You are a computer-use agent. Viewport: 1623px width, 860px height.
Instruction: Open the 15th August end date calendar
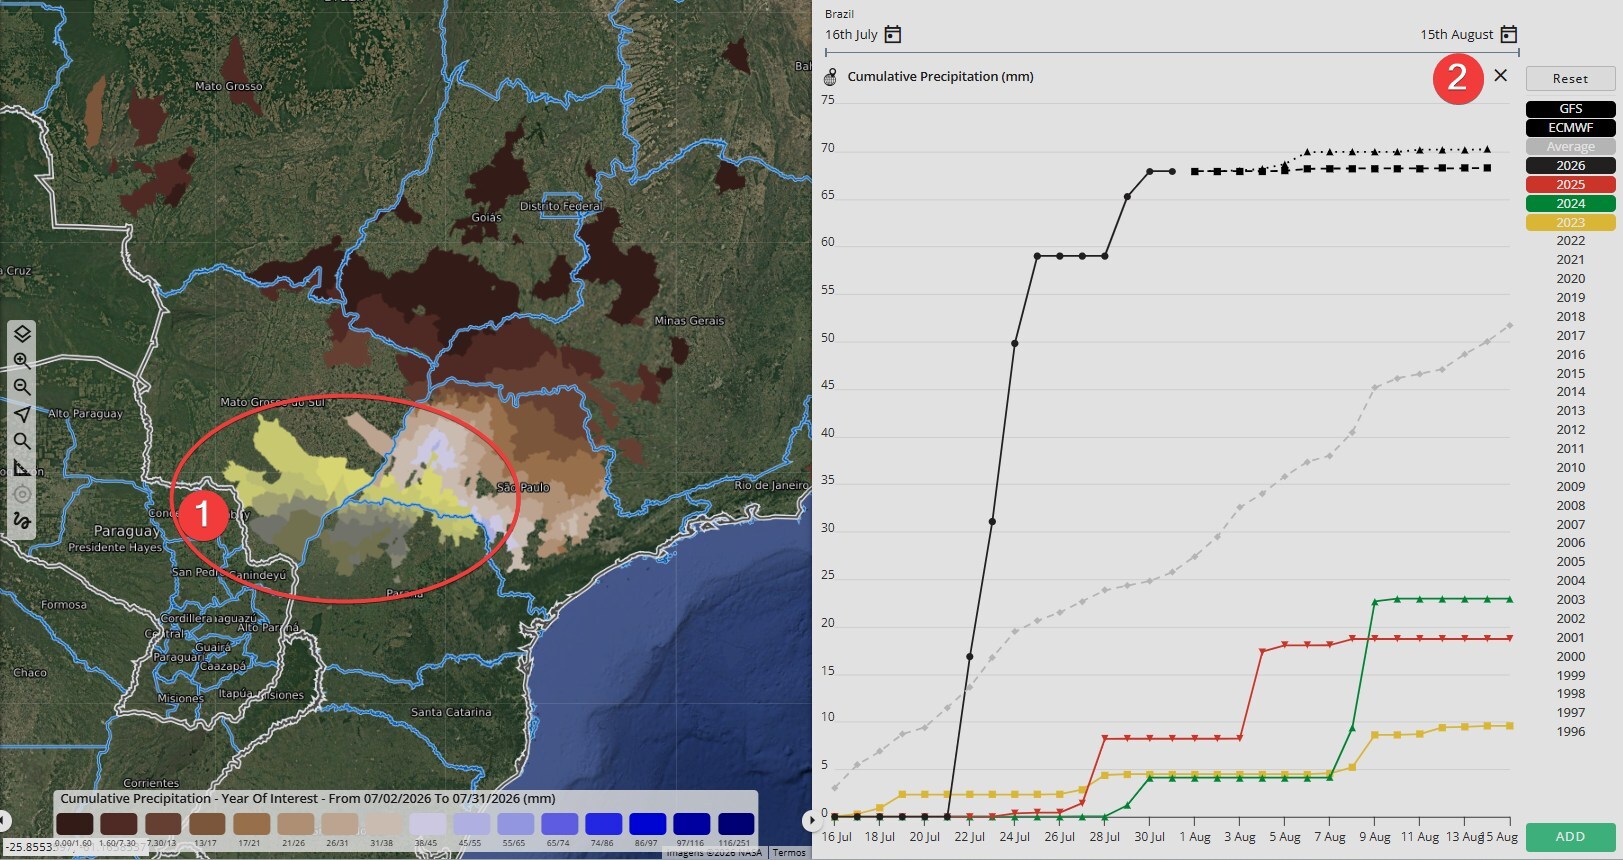[x=1509, y=35]
